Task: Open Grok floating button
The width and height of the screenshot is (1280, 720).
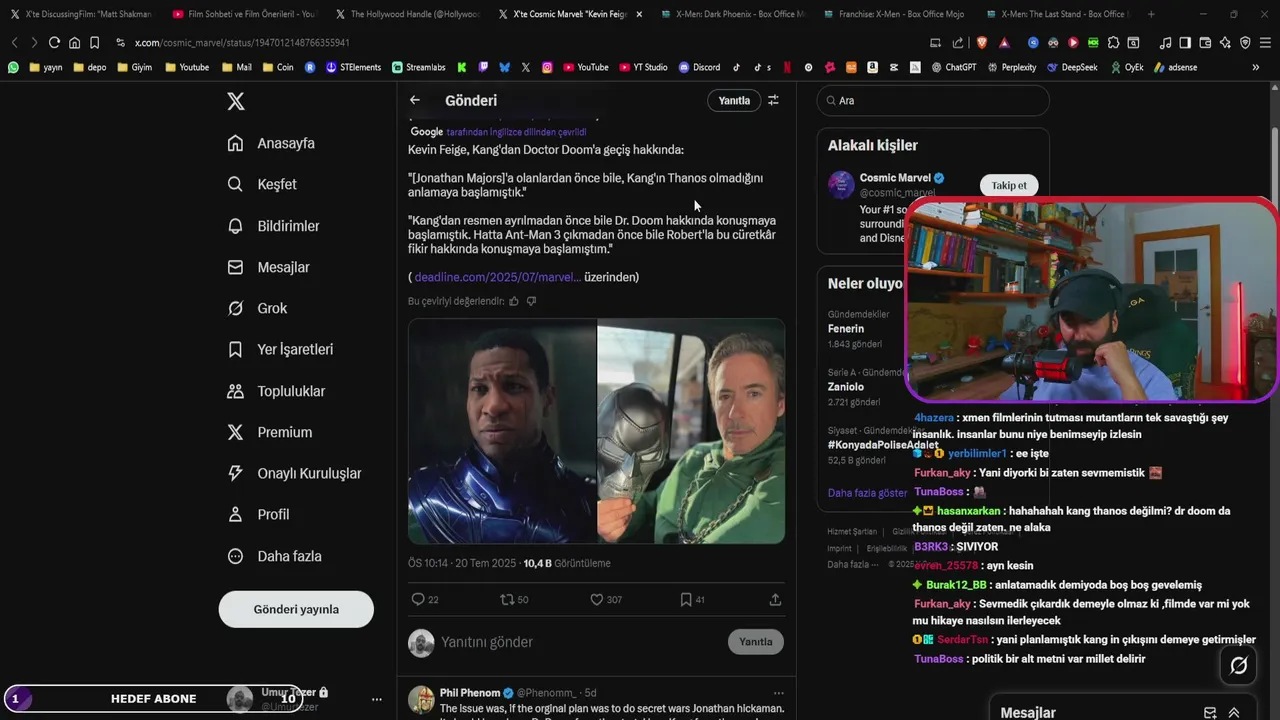Action: coord(1238,665)
